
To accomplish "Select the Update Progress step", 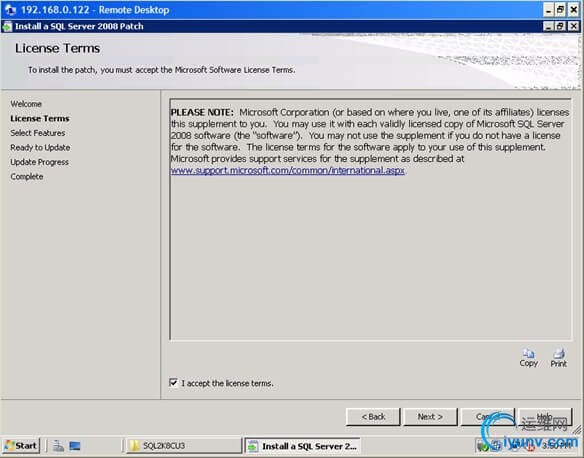I will (x=39, y=162).
